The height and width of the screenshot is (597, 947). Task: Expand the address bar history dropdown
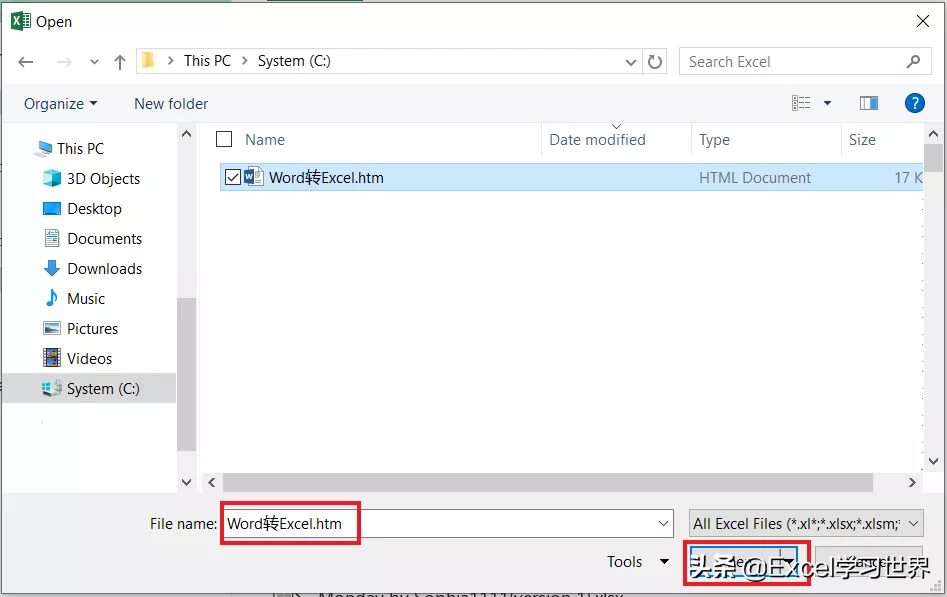(x=631, y=62)
